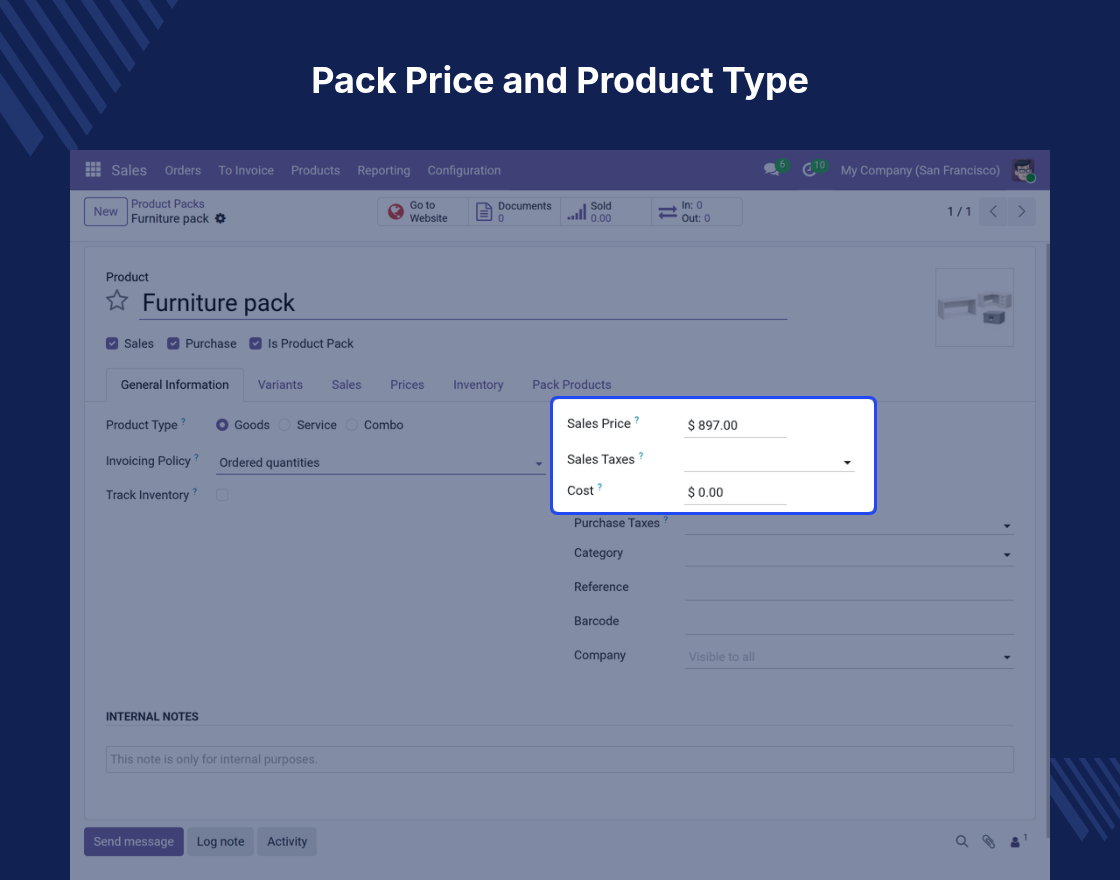Select the Service product type
Image resolution: width=1120 pixels, height=880 pixels.
coord(284,425)
